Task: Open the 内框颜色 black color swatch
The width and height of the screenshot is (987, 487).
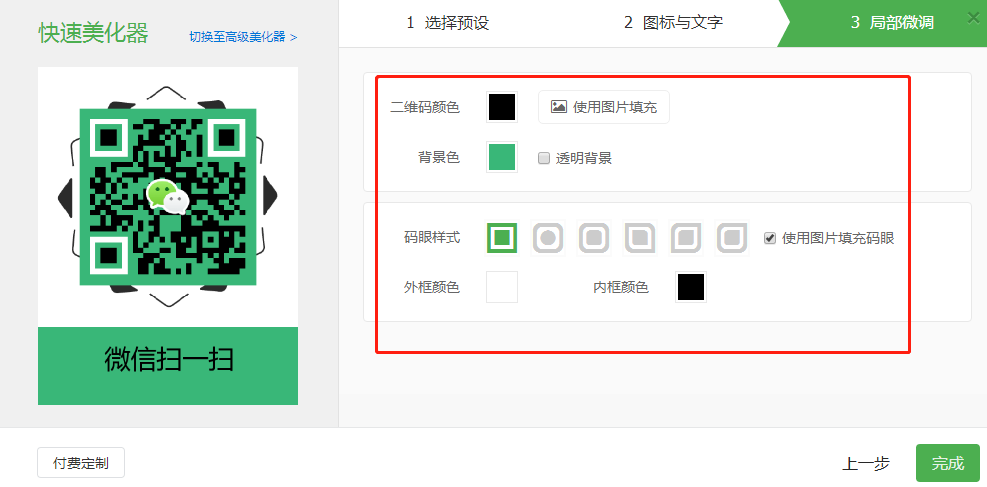Action: coord(691,287)
